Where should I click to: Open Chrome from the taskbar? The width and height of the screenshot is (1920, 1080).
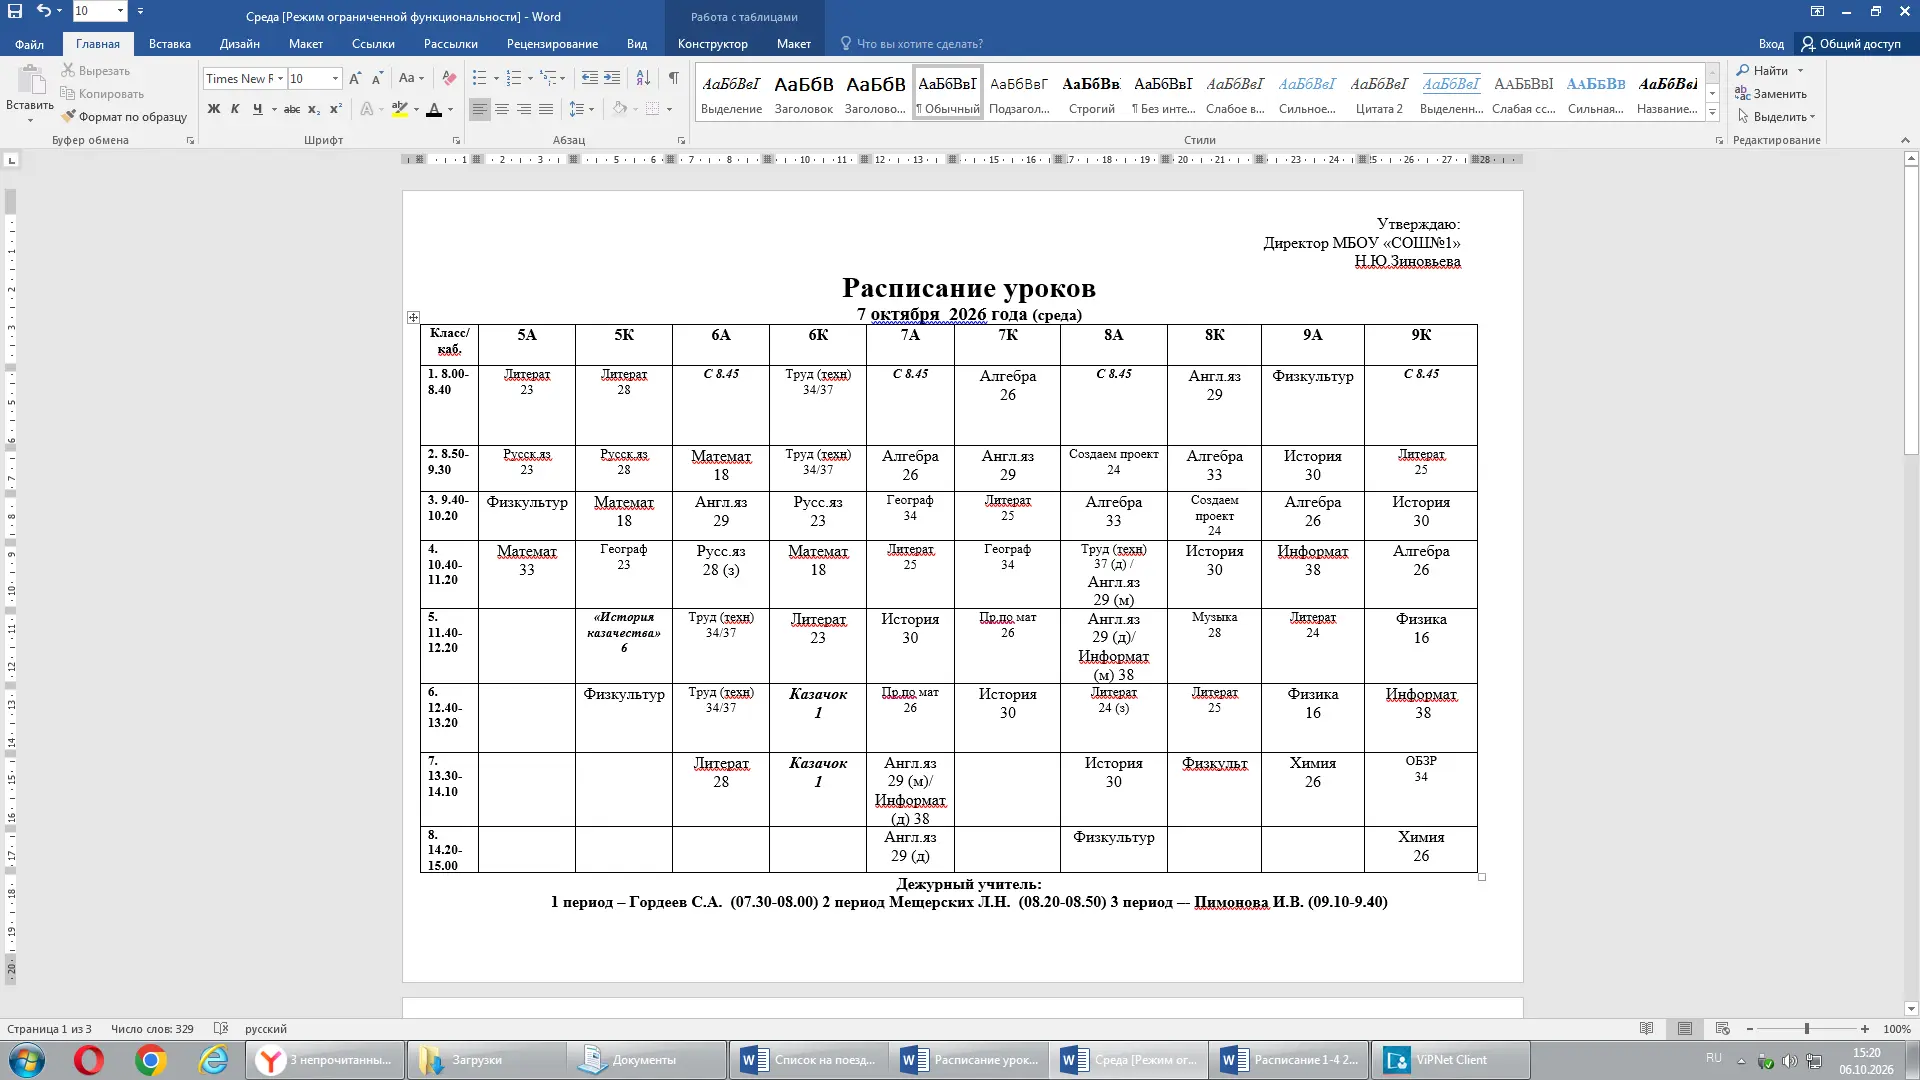tap(151, 1060)
